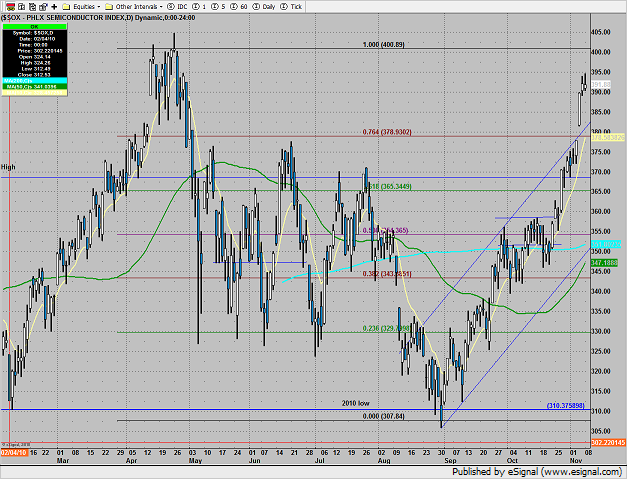Click the Mar month label on time axis

tap(63, 461)
